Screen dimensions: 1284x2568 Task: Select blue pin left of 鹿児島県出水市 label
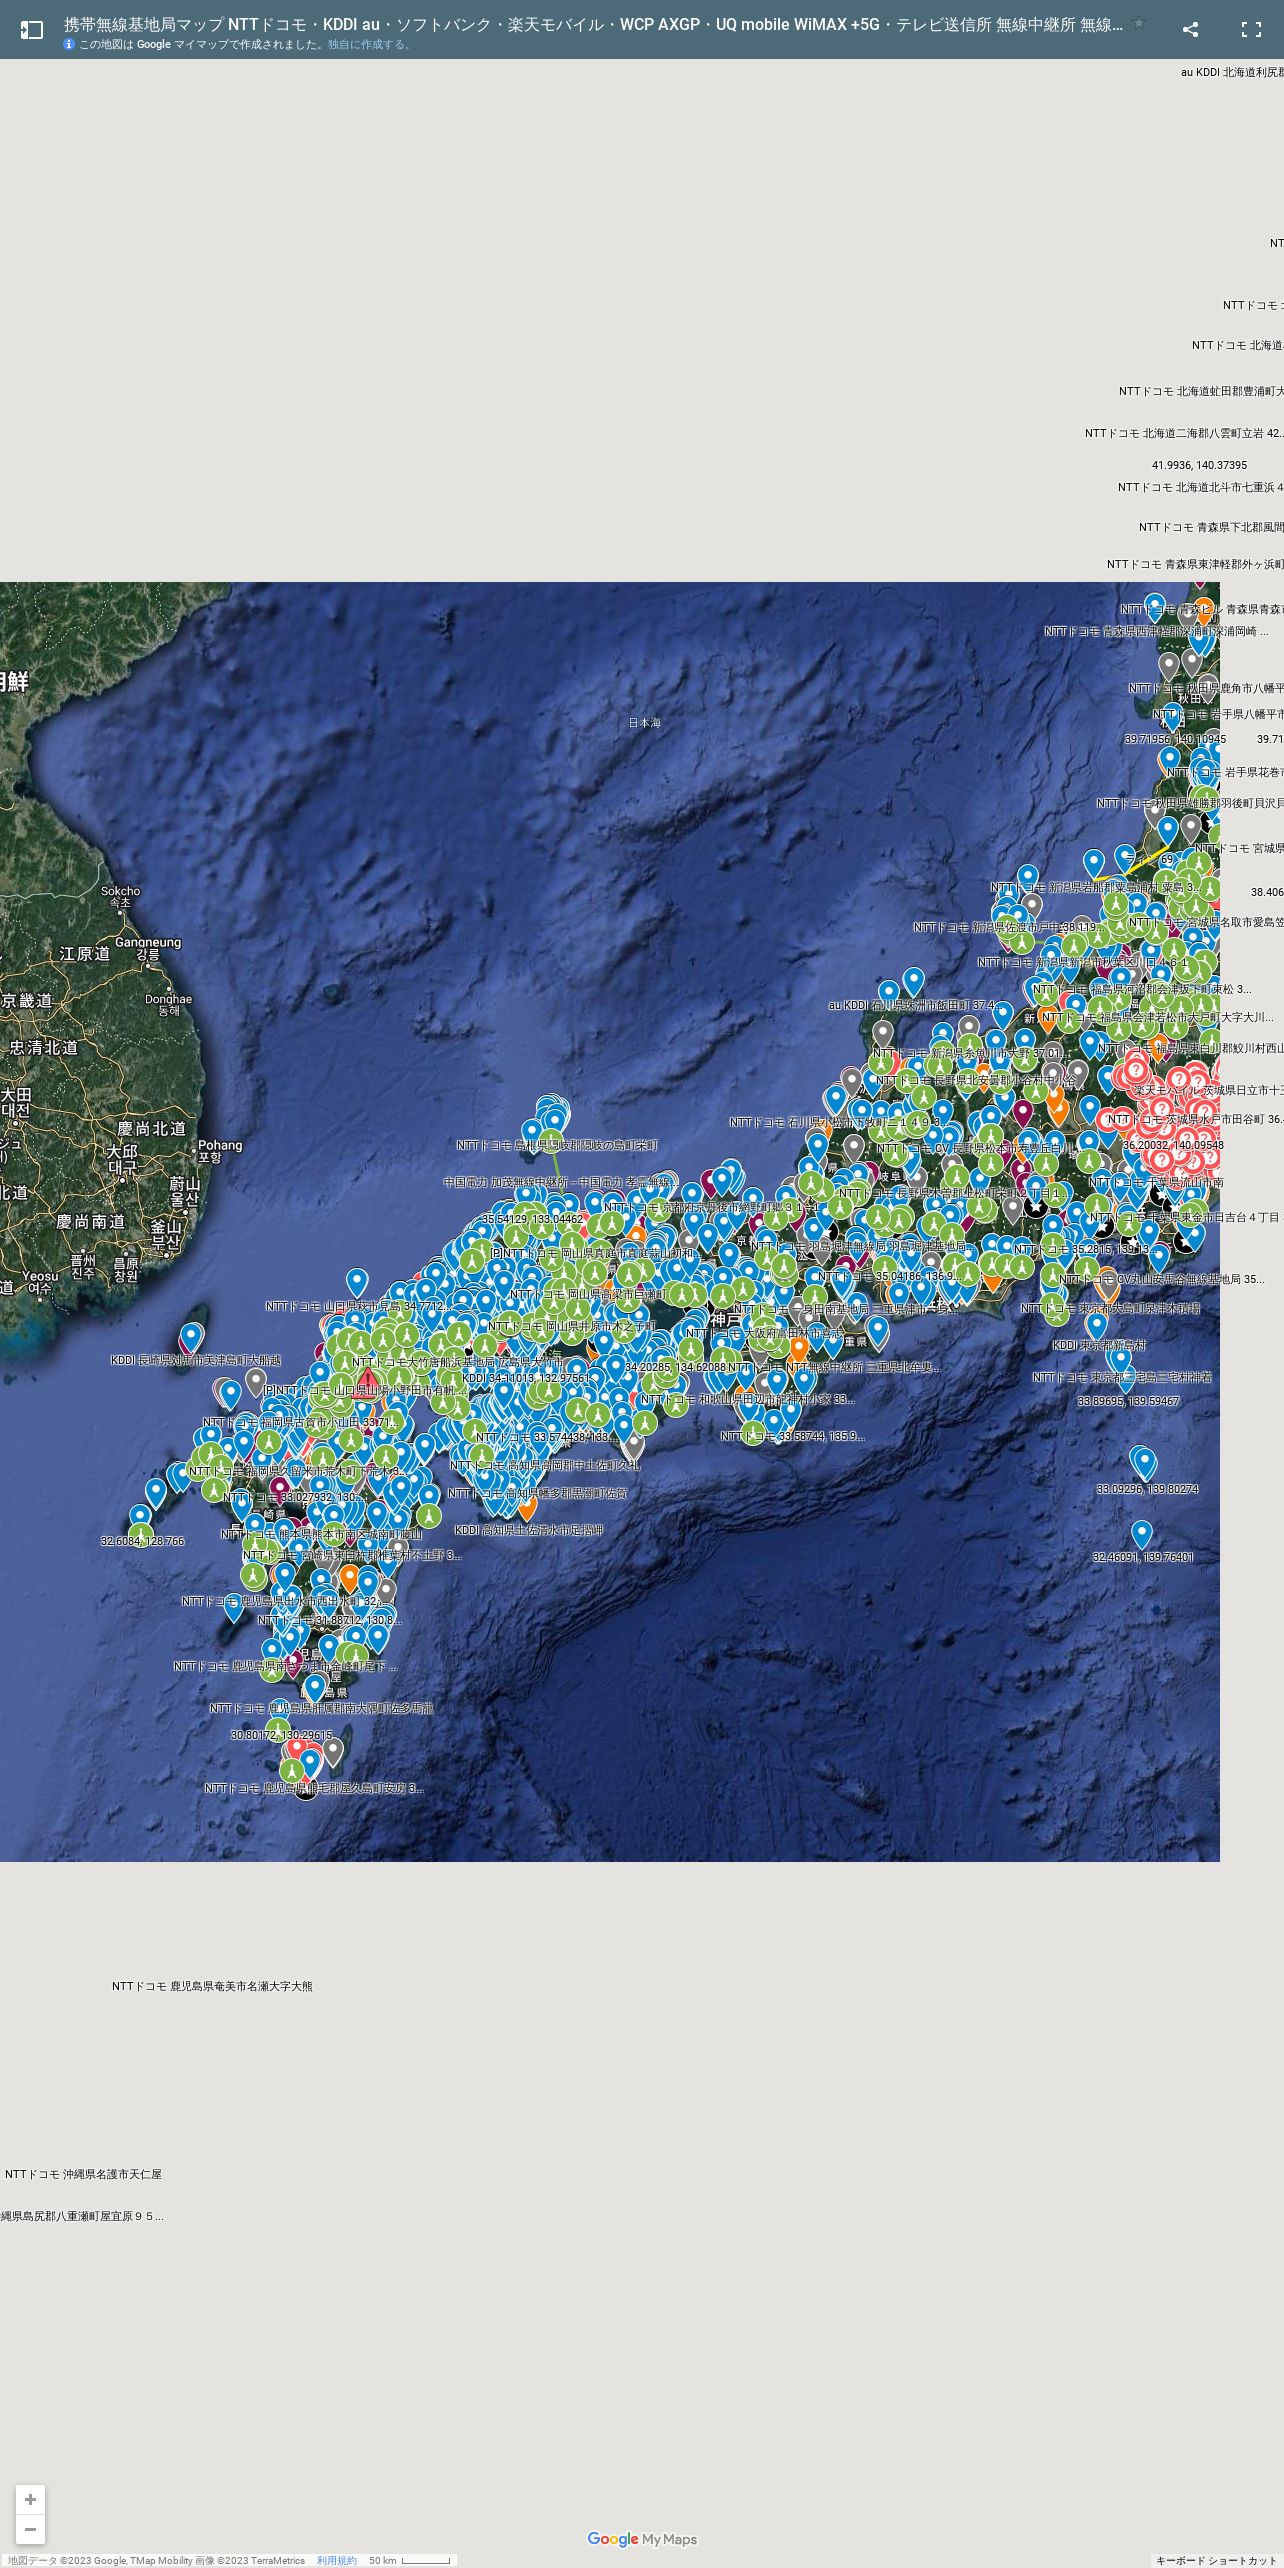[x=233, y=1606]
